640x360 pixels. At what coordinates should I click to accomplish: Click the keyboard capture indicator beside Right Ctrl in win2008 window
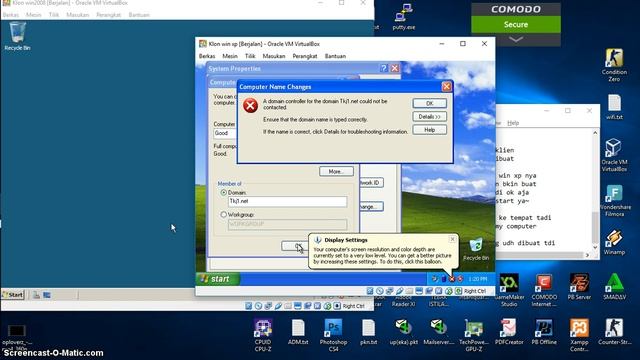[337, 306]
